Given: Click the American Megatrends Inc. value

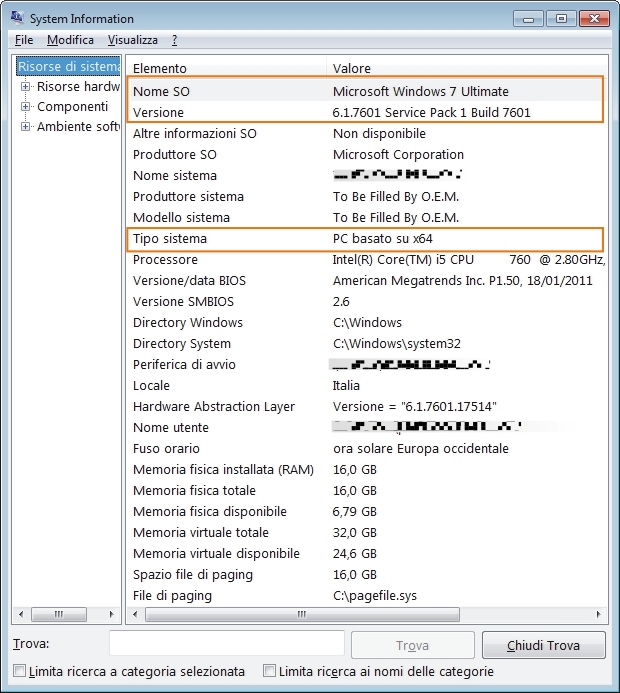Looking at the screenshot, I should (x=462, y=281).
